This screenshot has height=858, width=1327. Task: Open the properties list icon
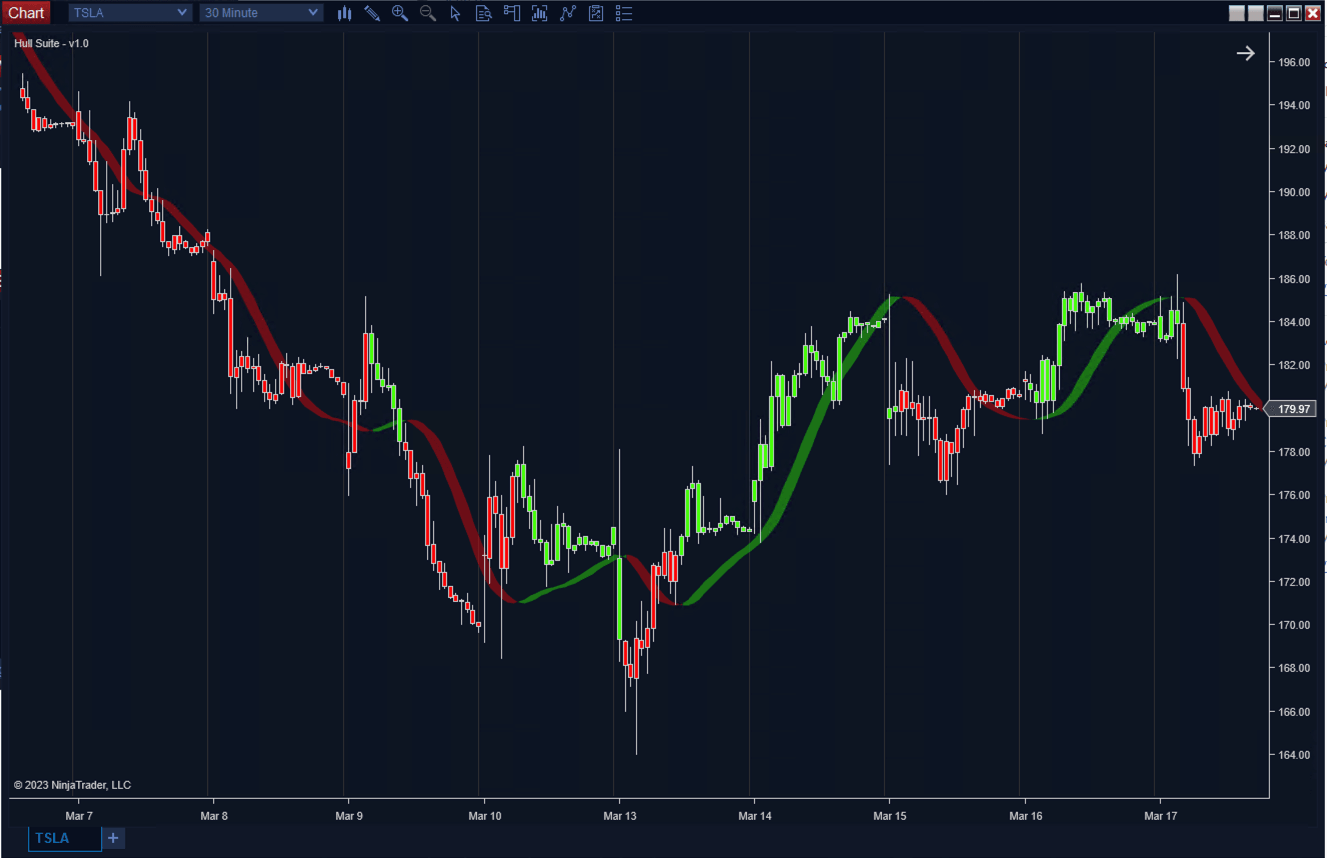[624, 13]
